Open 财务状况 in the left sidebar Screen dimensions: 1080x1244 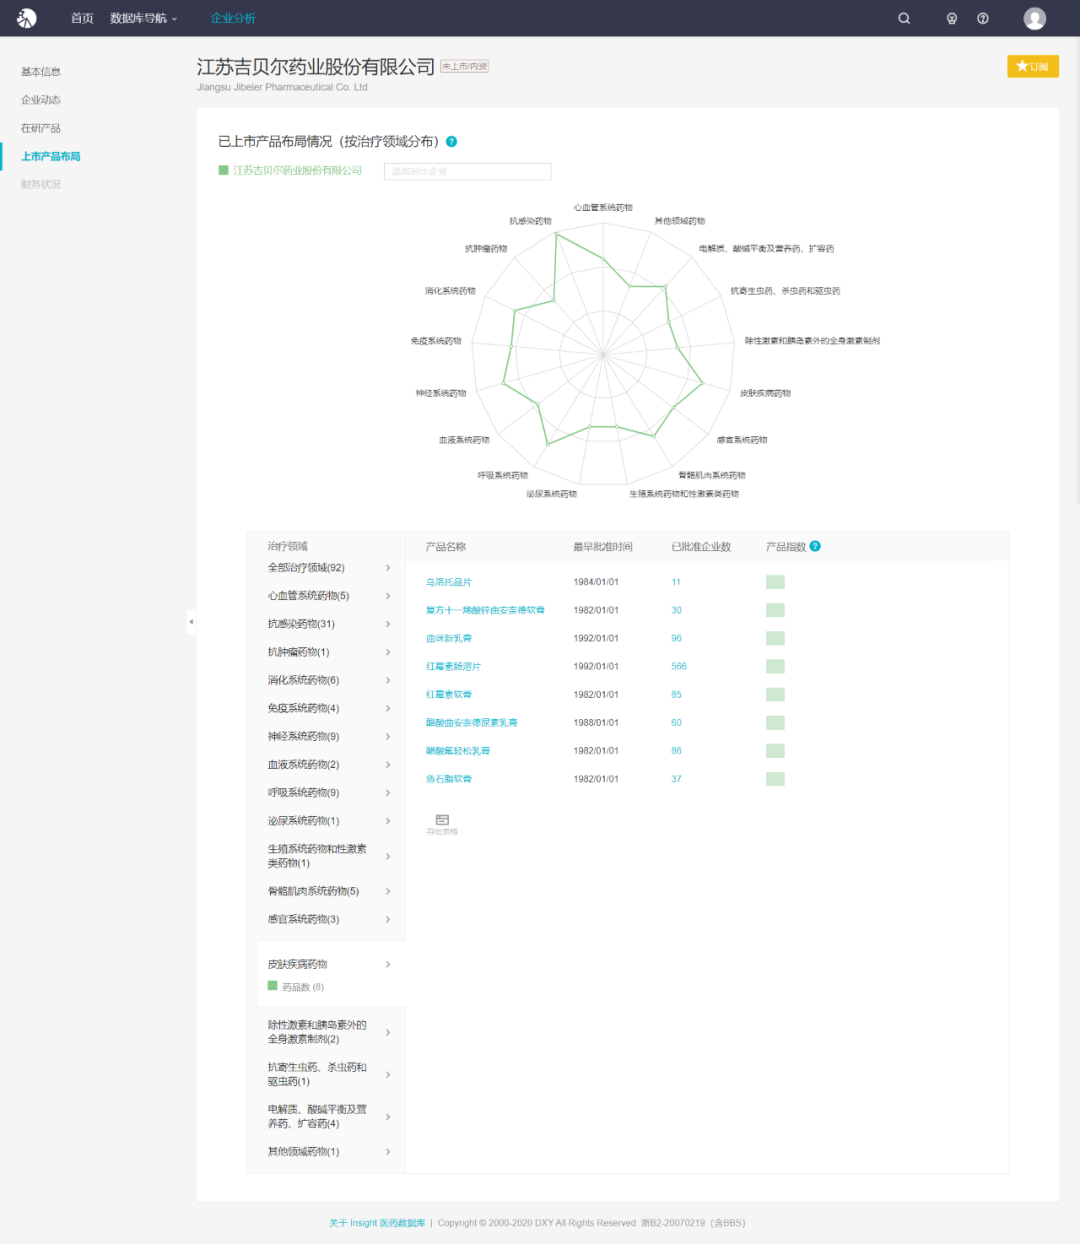(x=41, y=184)
